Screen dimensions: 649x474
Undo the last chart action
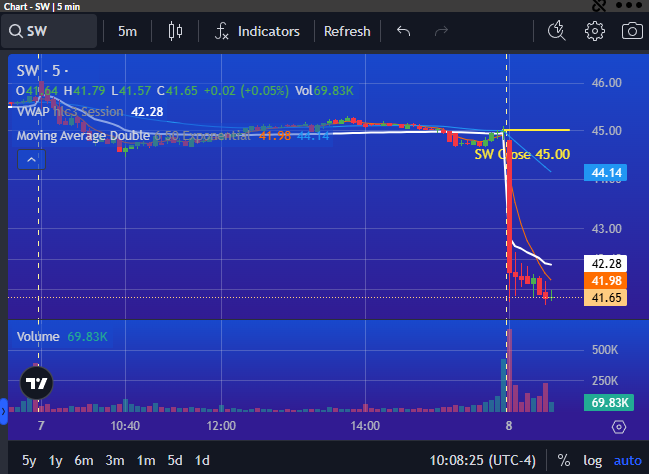404,31
